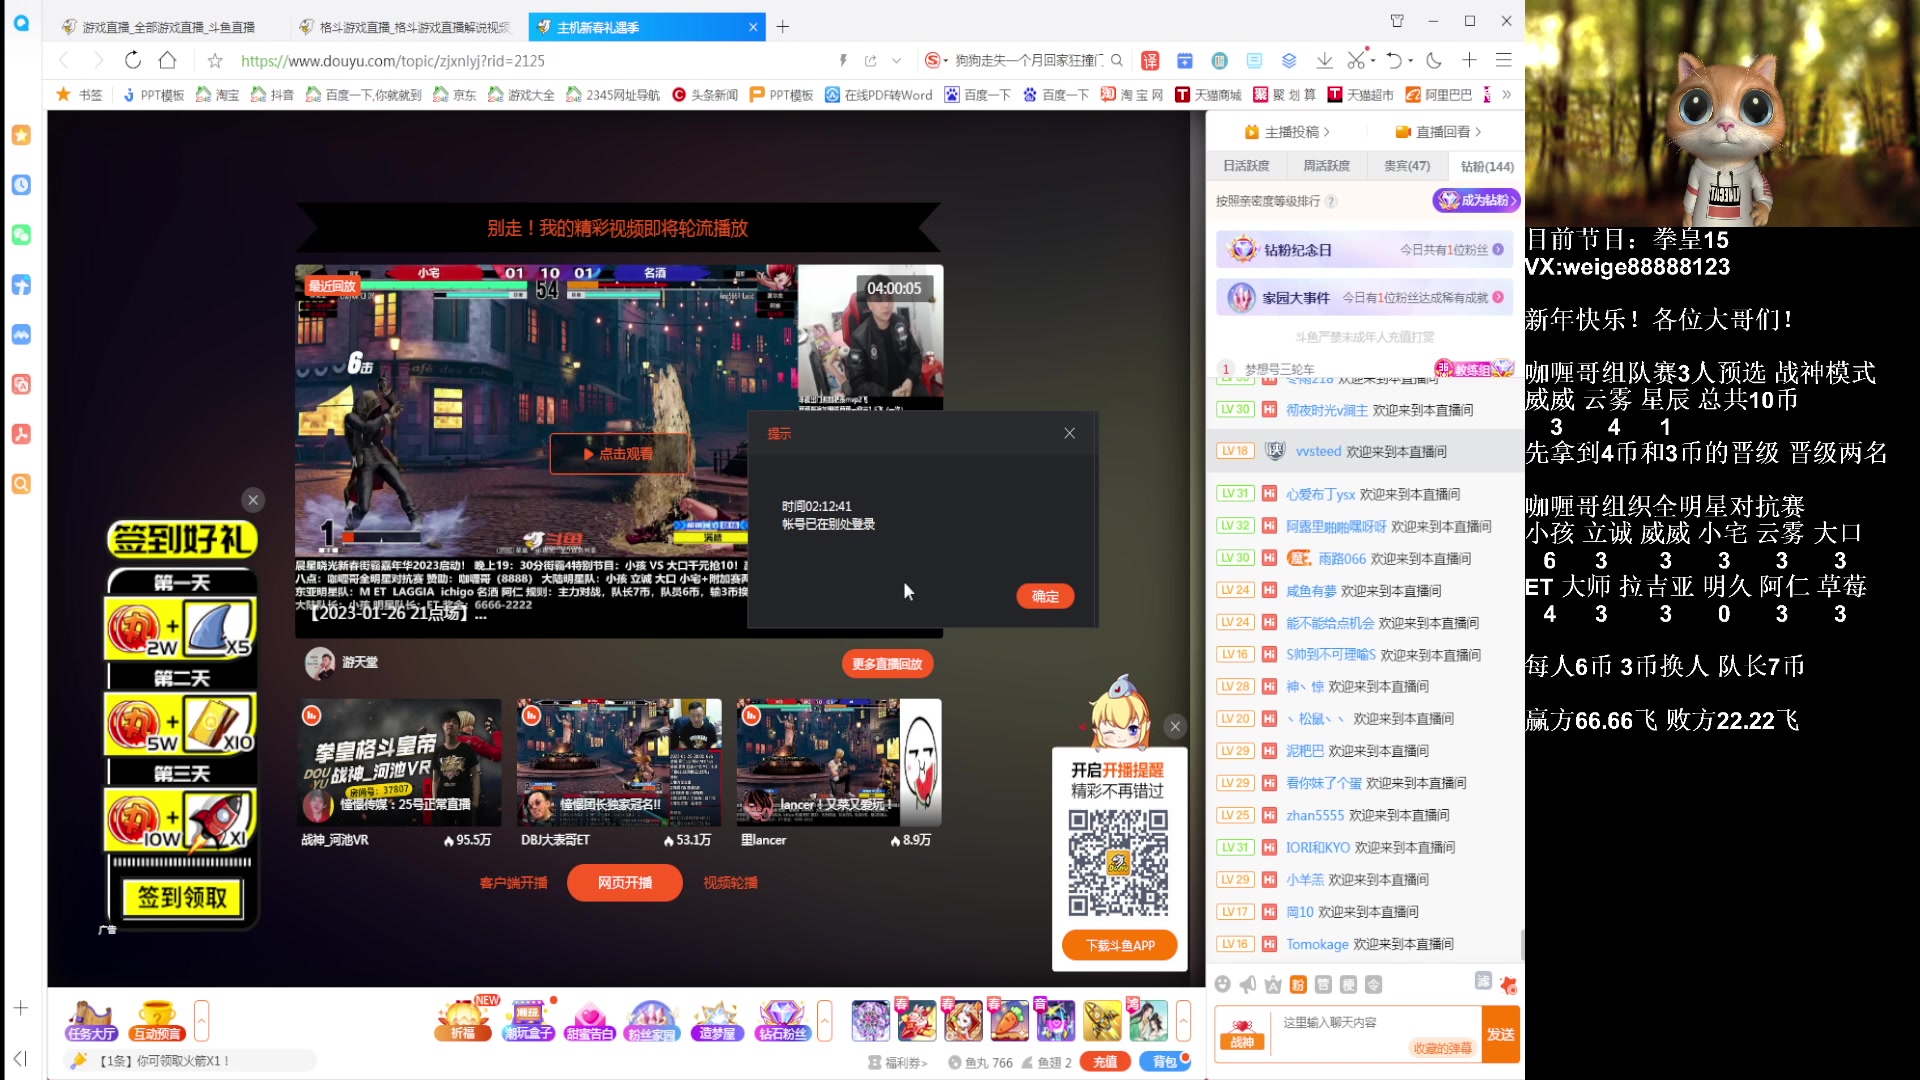Image resolution: width=1920 pixels, height=1080 pixels.
Task: Expand the gift list arrow at far right
Action: pos(1184,1020)
